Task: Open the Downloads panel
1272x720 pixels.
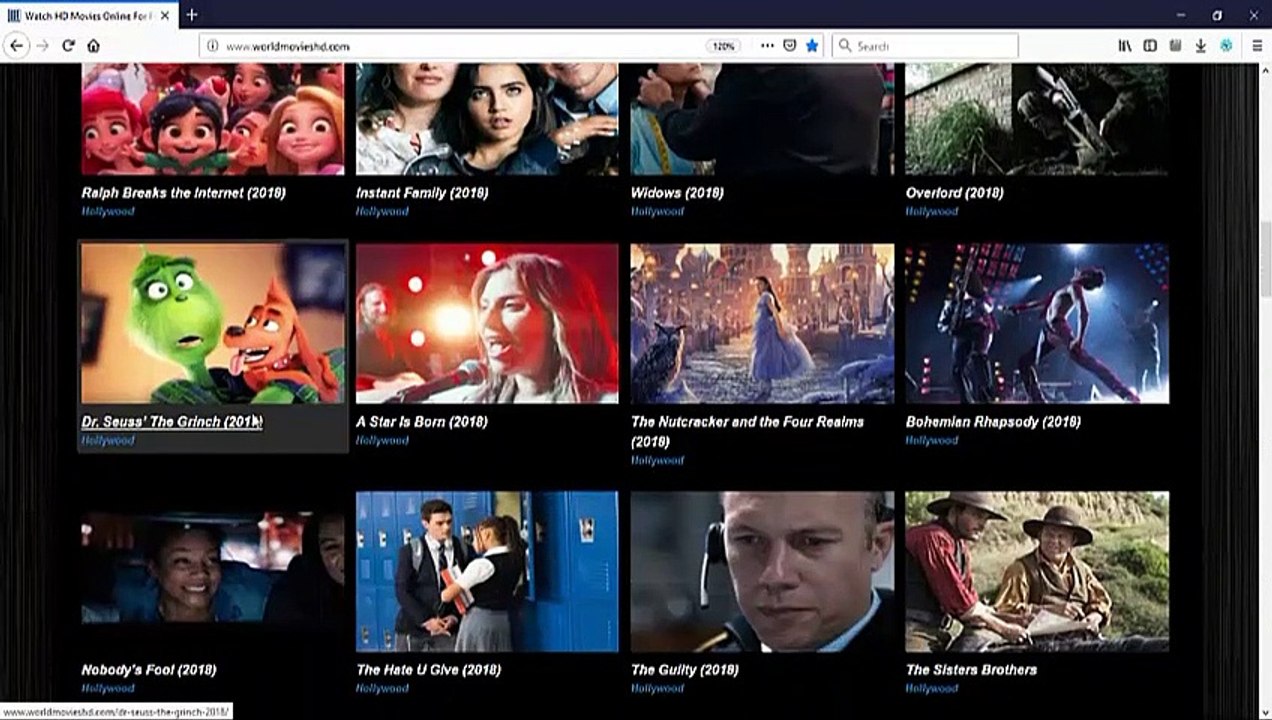Action: pyautogui.click(x=1201, y=46)
